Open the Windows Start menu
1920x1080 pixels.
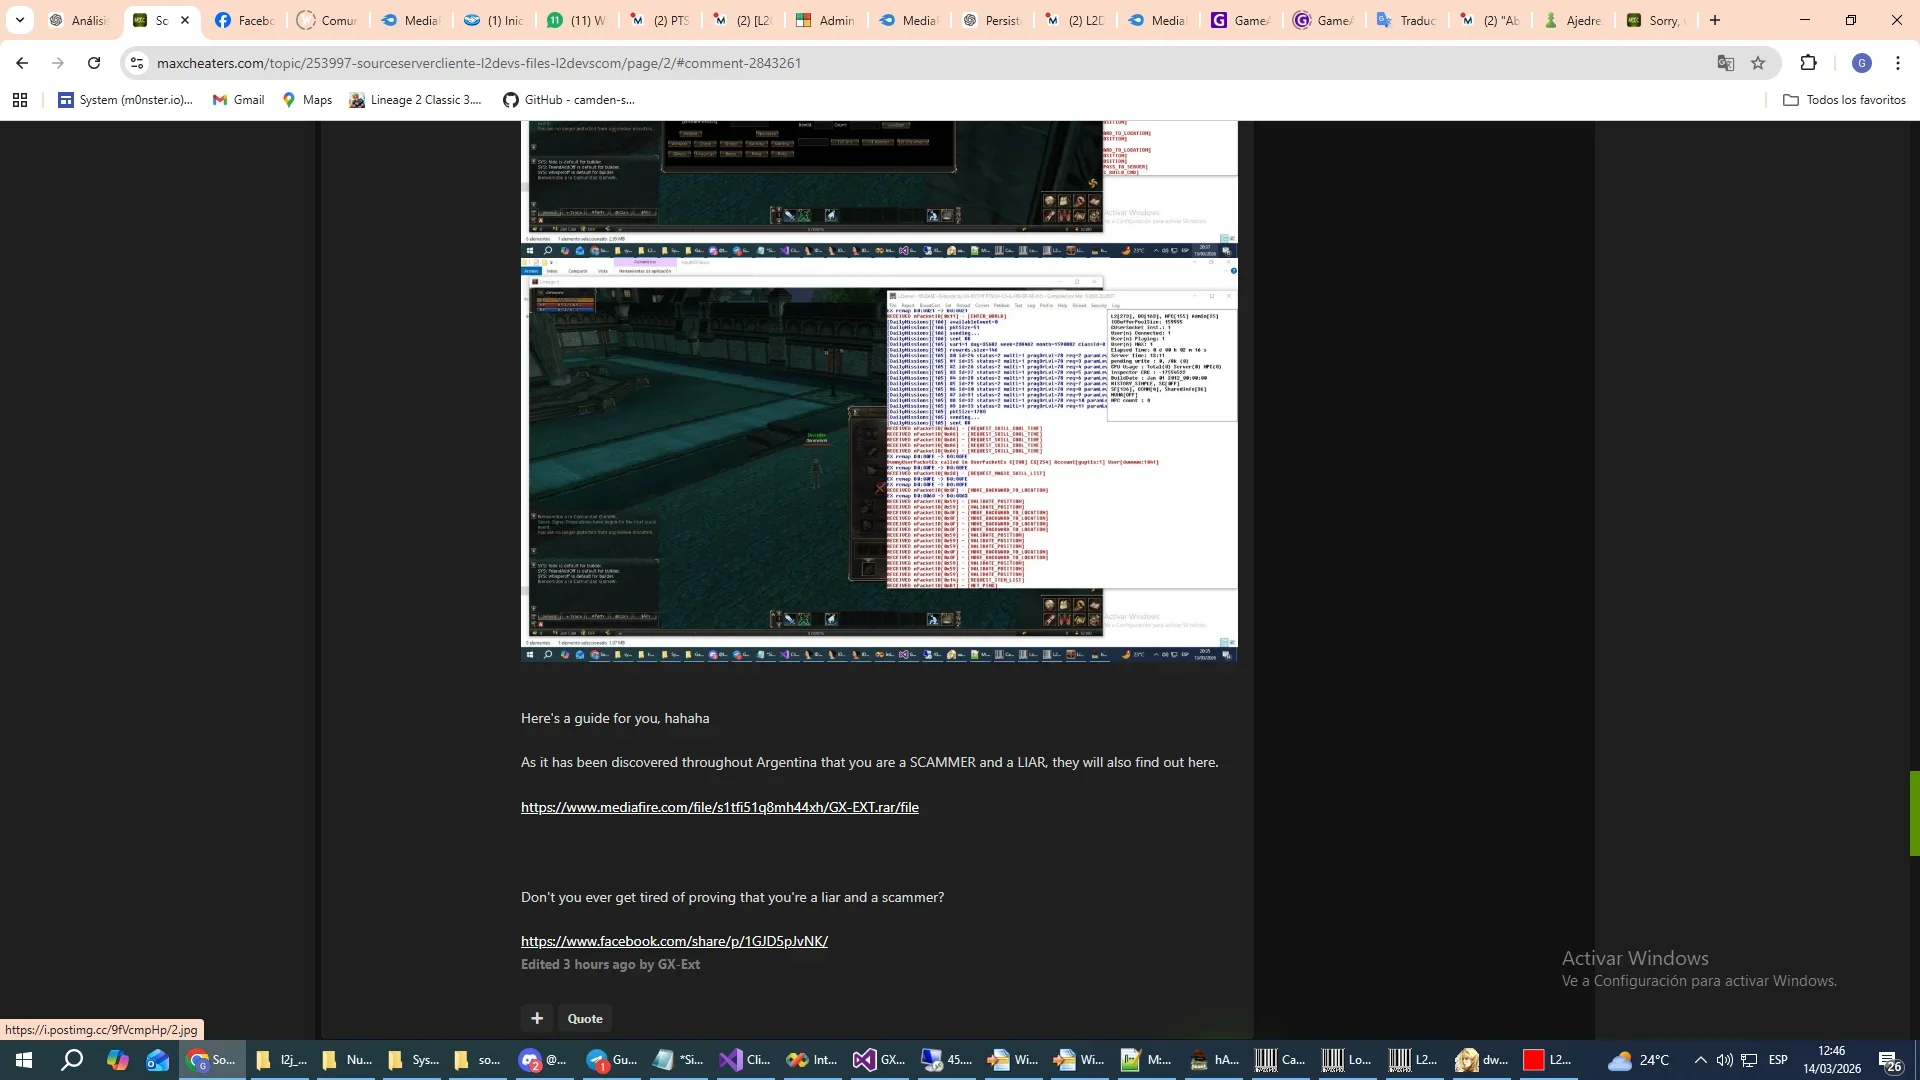(x=24, y=1060)
